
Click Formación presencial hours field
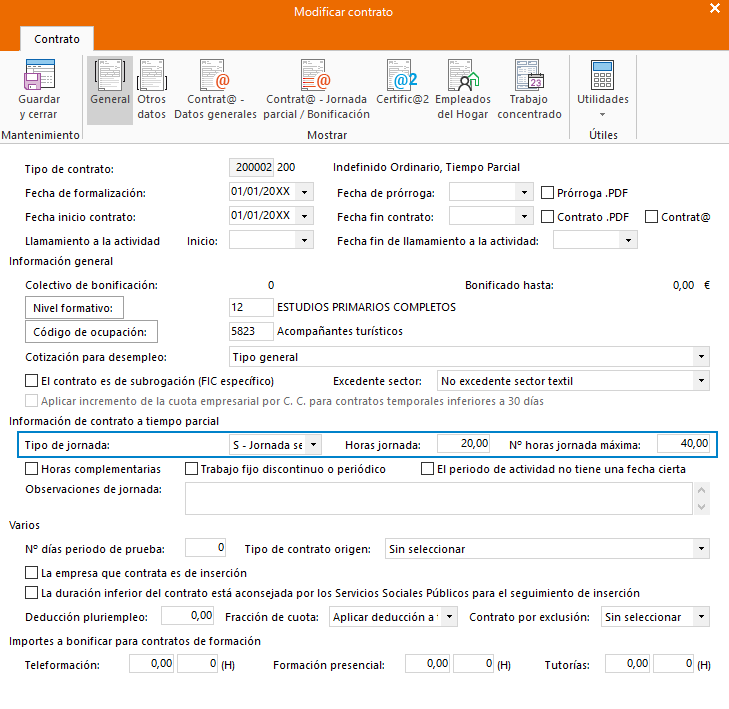474,663
